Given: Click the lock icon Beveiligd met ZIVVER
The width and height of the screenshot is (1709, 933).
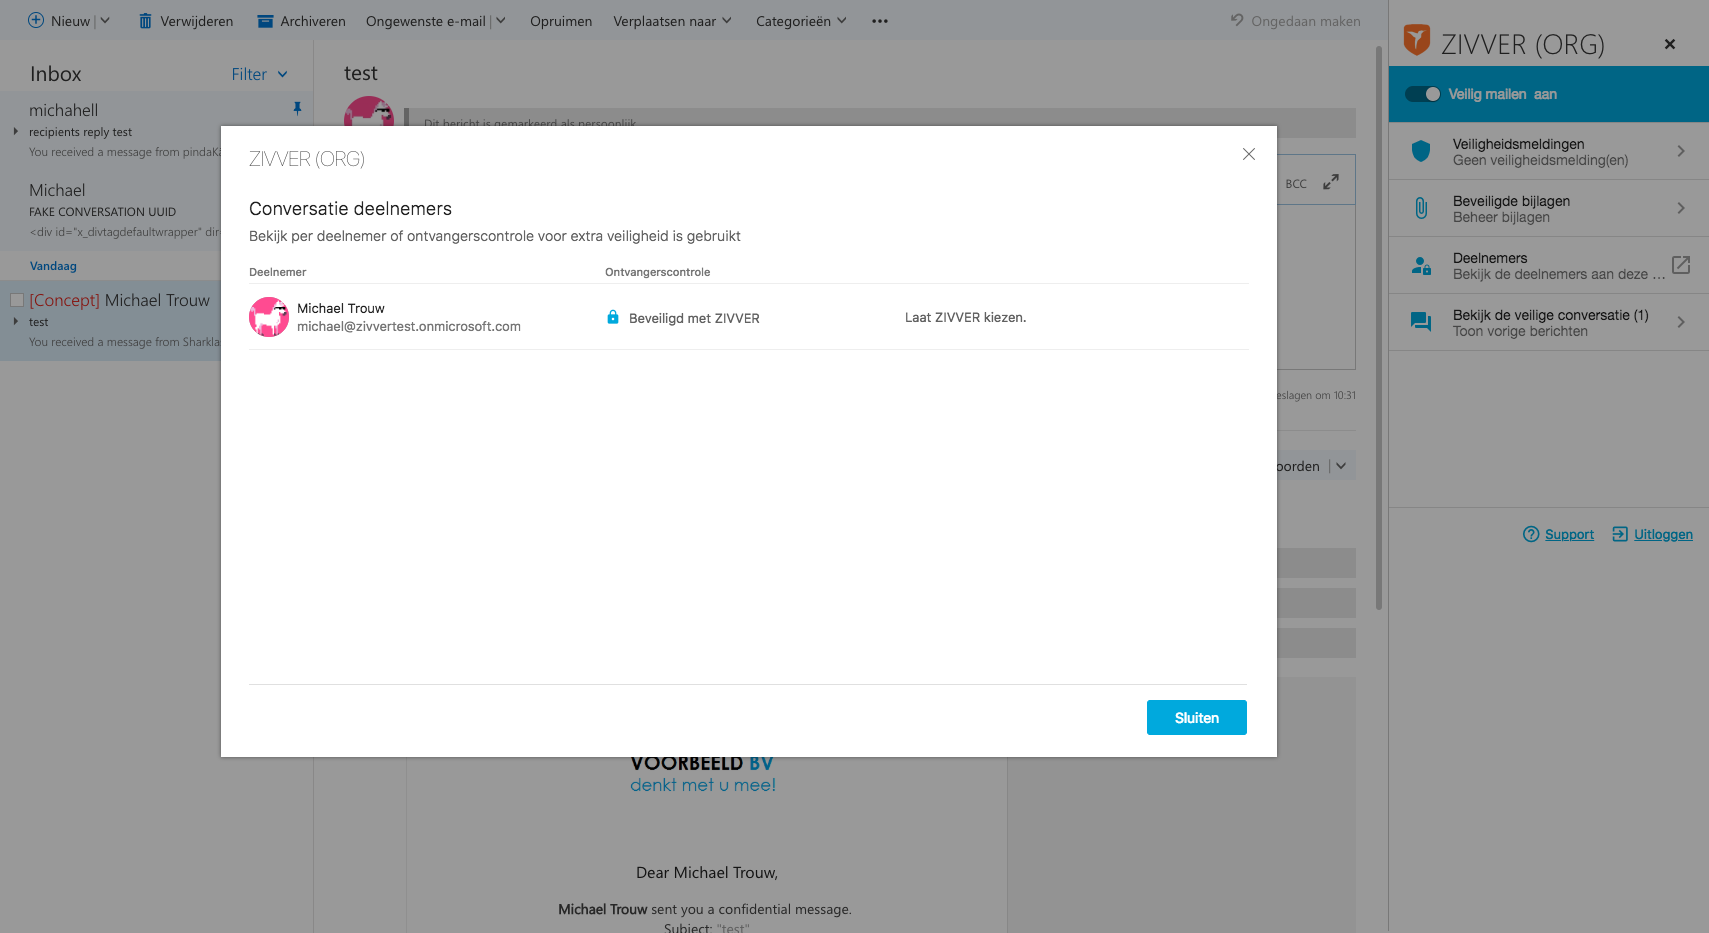Looking at the screenshot, I should coord(613,317).
